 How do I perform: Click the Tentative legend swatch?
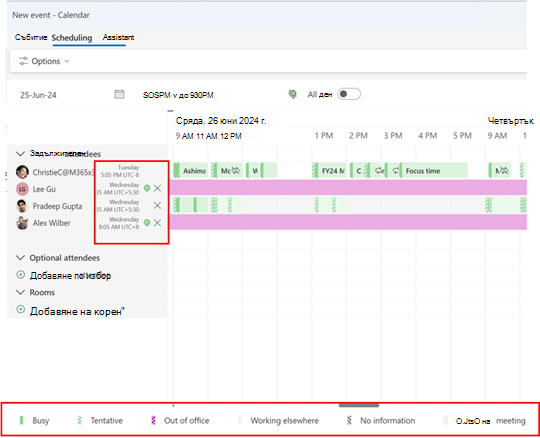(x=80, y=420)
